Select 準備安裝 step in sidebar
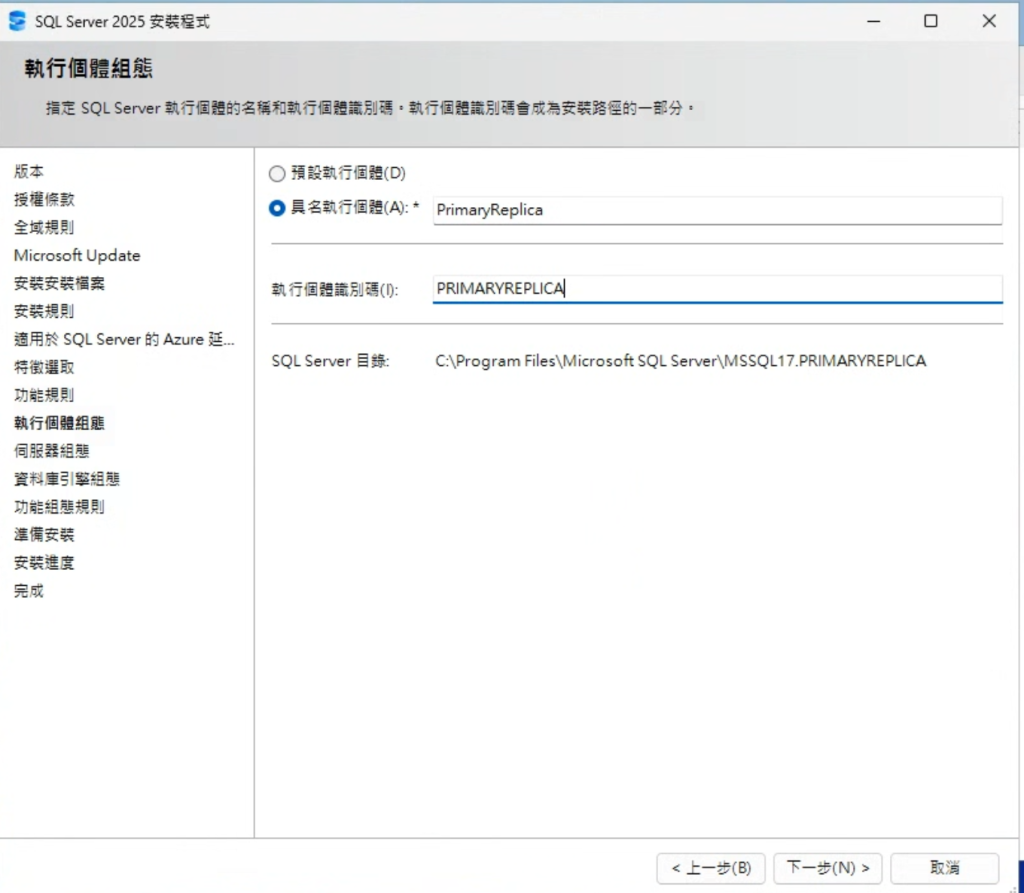 tap(44, 535)
